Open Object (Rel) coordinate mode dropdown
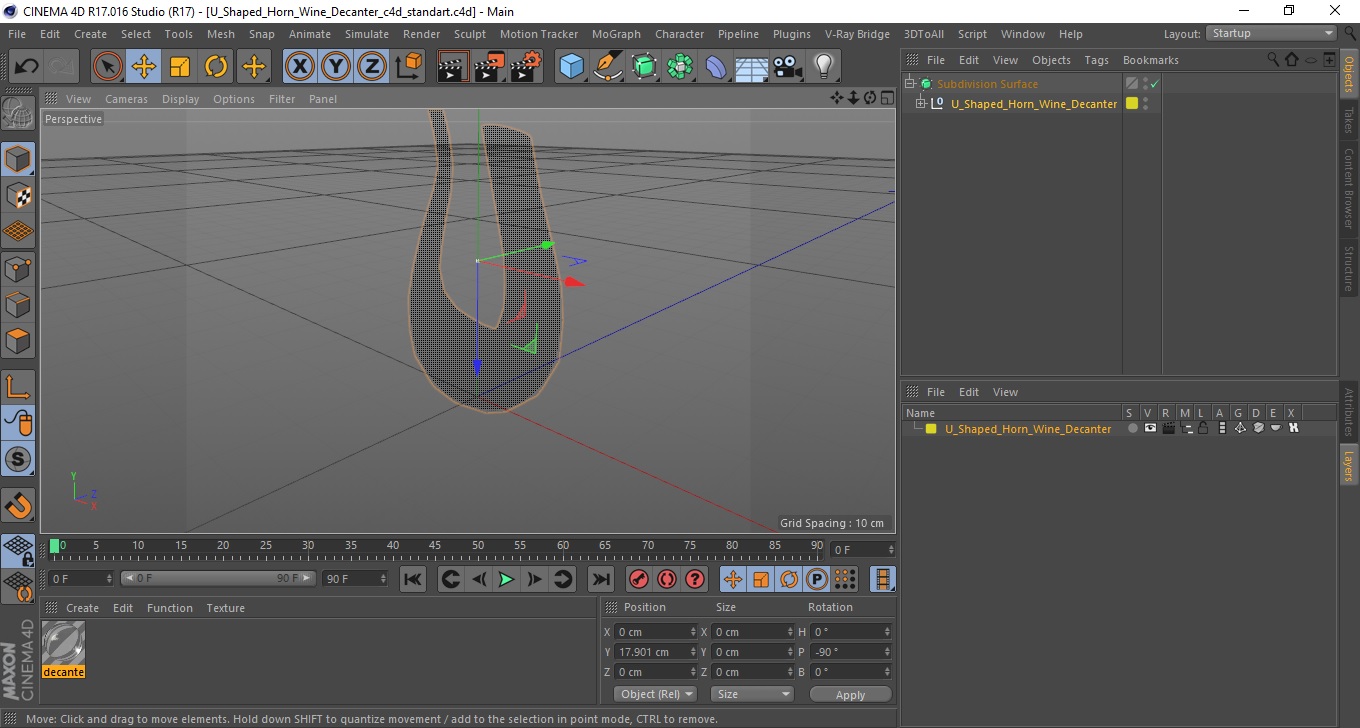The height and width of the screenshot is (728, 1360). coord(655,694)
